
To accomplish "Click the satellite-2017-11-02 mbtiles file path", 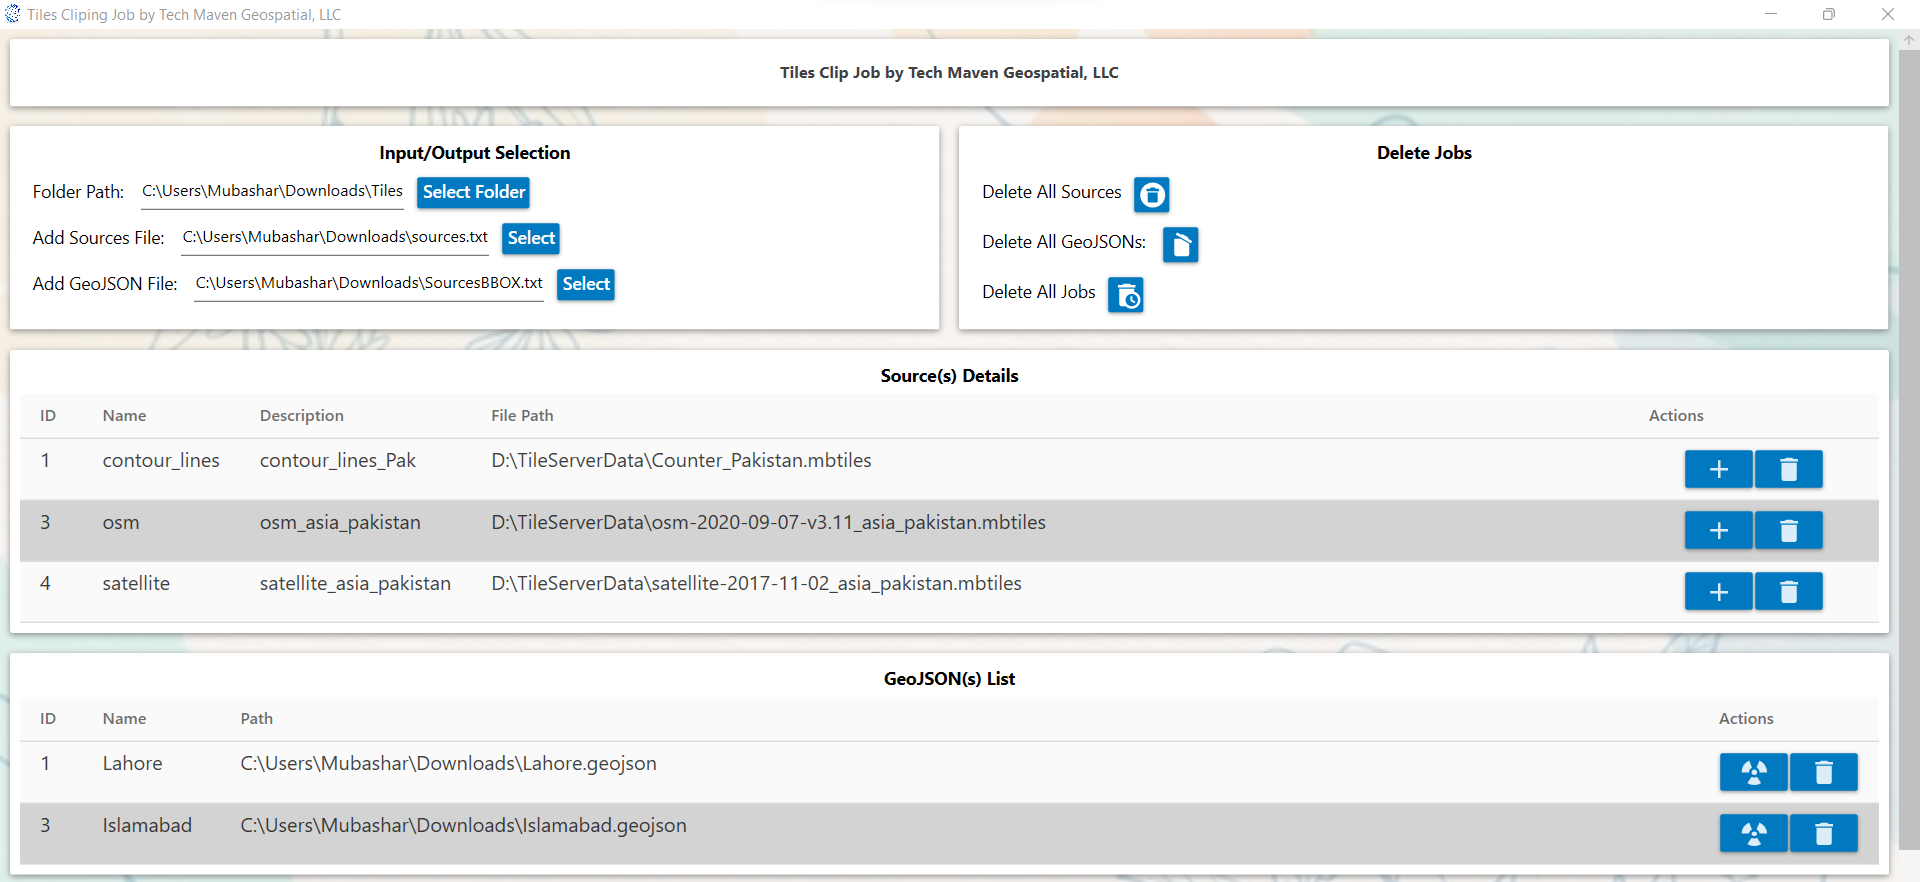I will click(x=756, y=584).
